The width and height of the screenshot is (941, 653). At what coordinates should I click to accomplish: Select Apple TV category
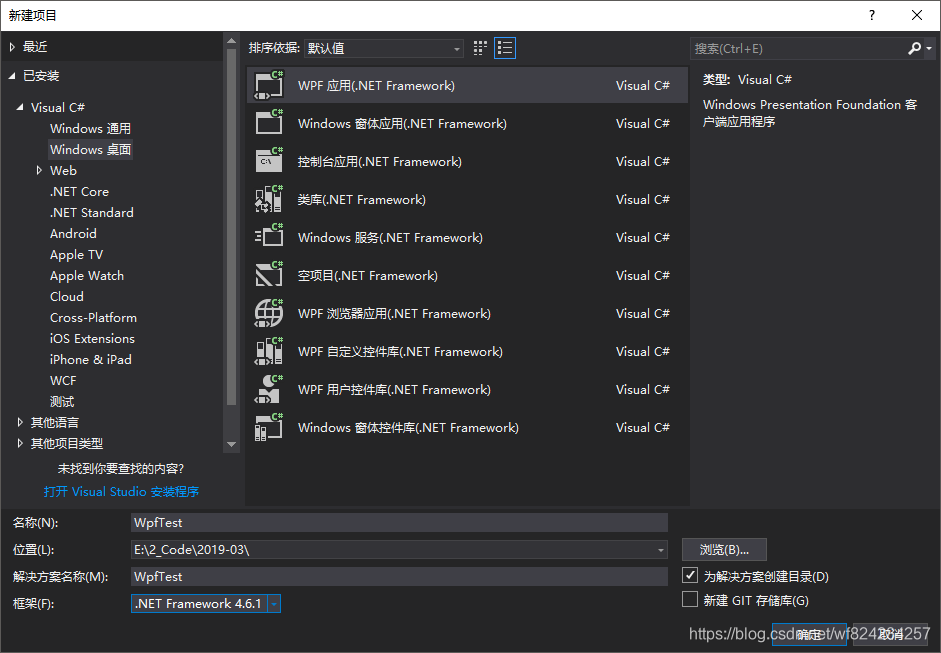(76, 254)
